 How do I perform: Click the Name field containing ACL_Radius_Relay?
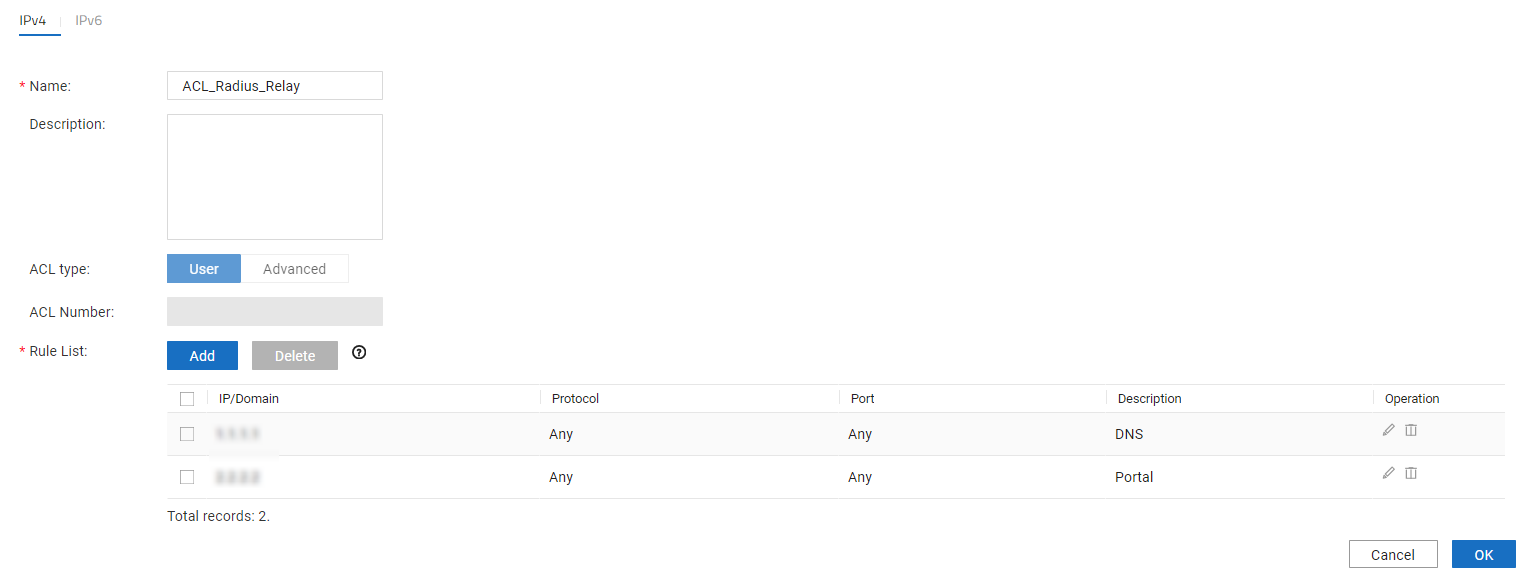[x=274, y=85]
